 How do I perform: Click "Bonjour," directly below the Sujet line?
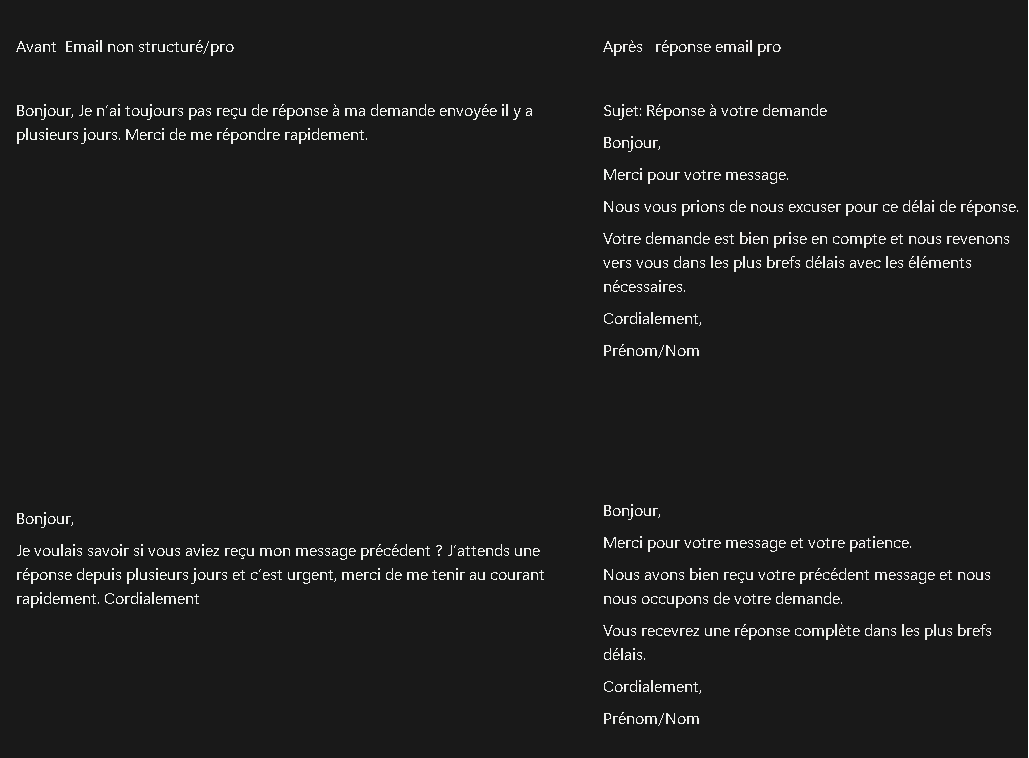[631, 143]
